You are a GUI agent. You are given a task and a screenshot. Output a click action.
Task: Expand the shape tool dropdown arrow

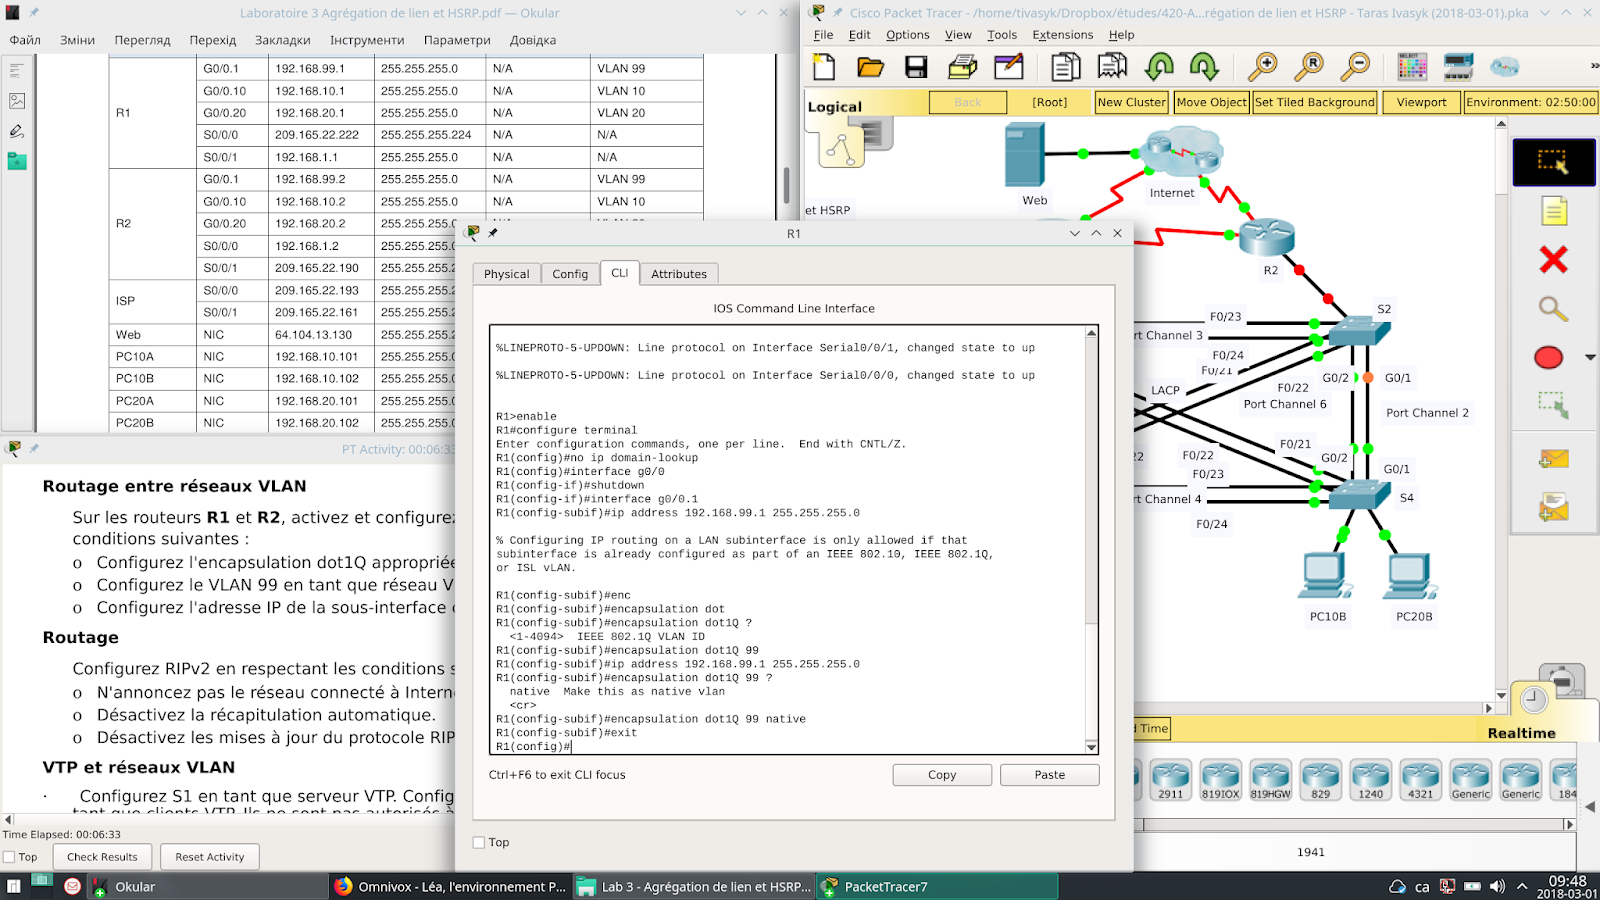pyautogui.click(x=1590, y=357)
